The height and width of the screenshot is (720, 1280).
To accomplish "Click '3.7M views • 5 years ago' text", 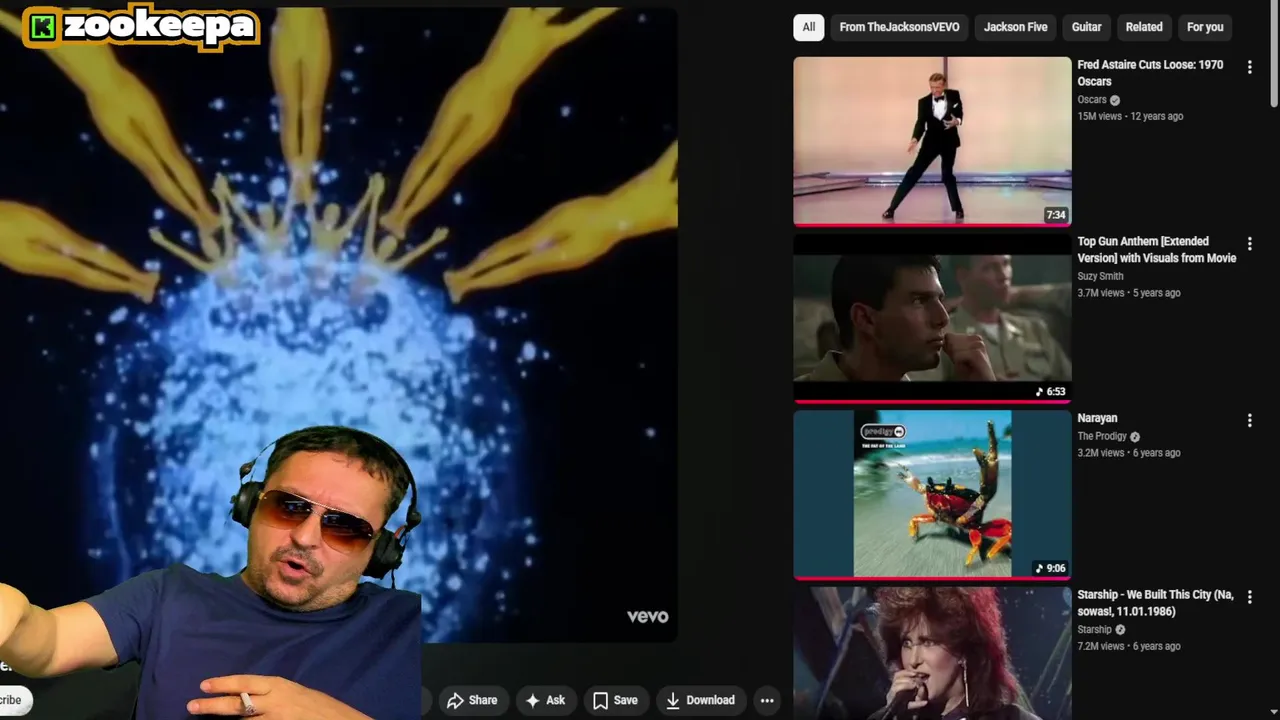I will tap(1129, 293).
